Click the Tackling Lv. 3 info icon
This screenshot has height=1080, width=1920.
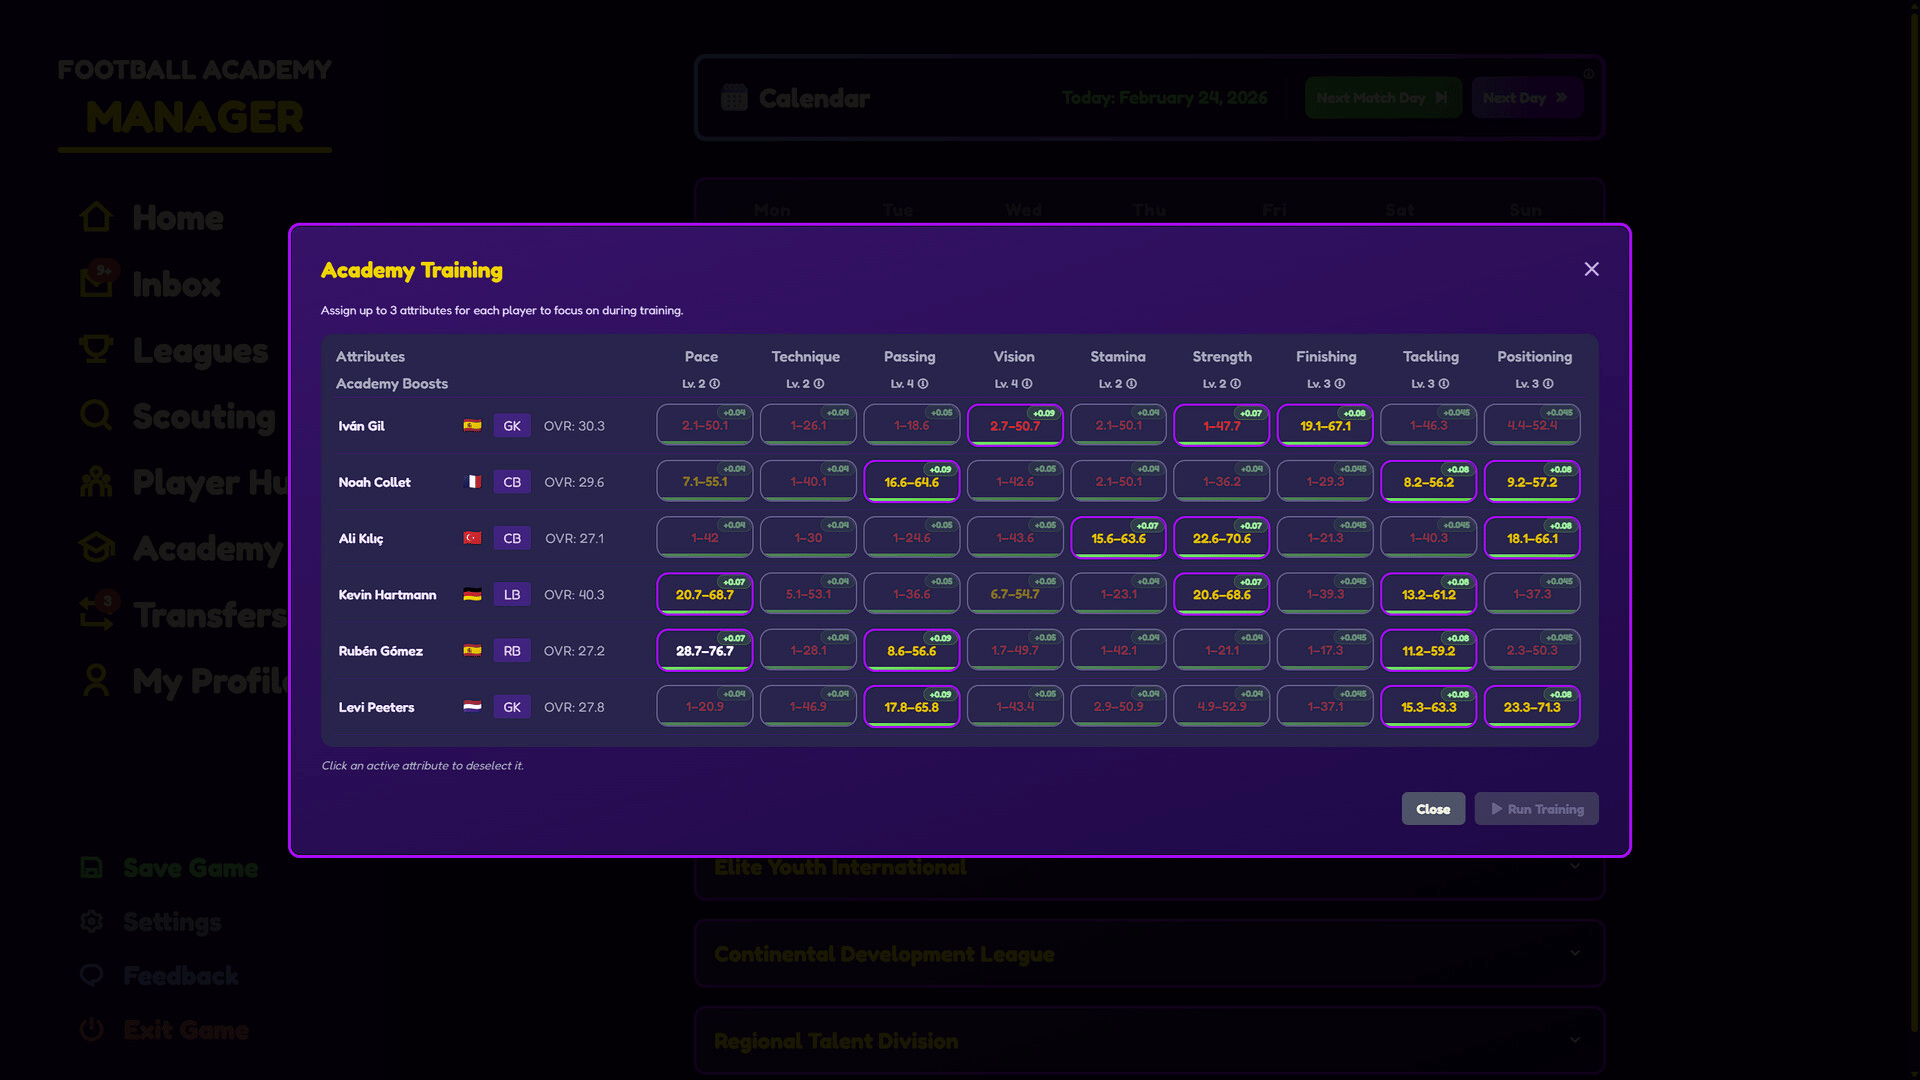1444,384
